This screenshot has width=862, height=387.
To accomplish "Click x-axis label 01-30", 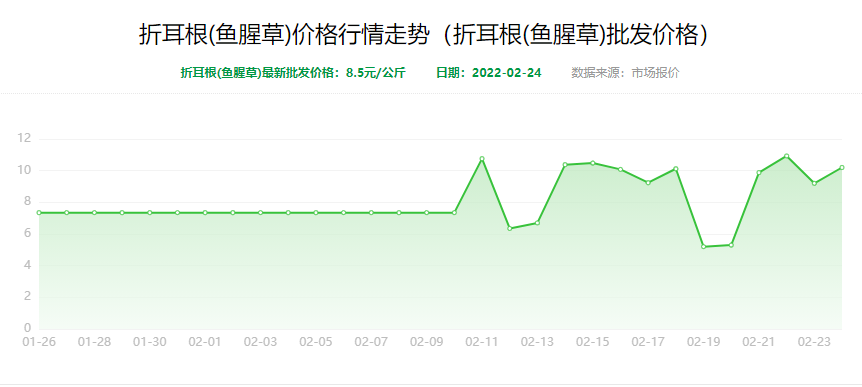I will (x=150, y=342).
